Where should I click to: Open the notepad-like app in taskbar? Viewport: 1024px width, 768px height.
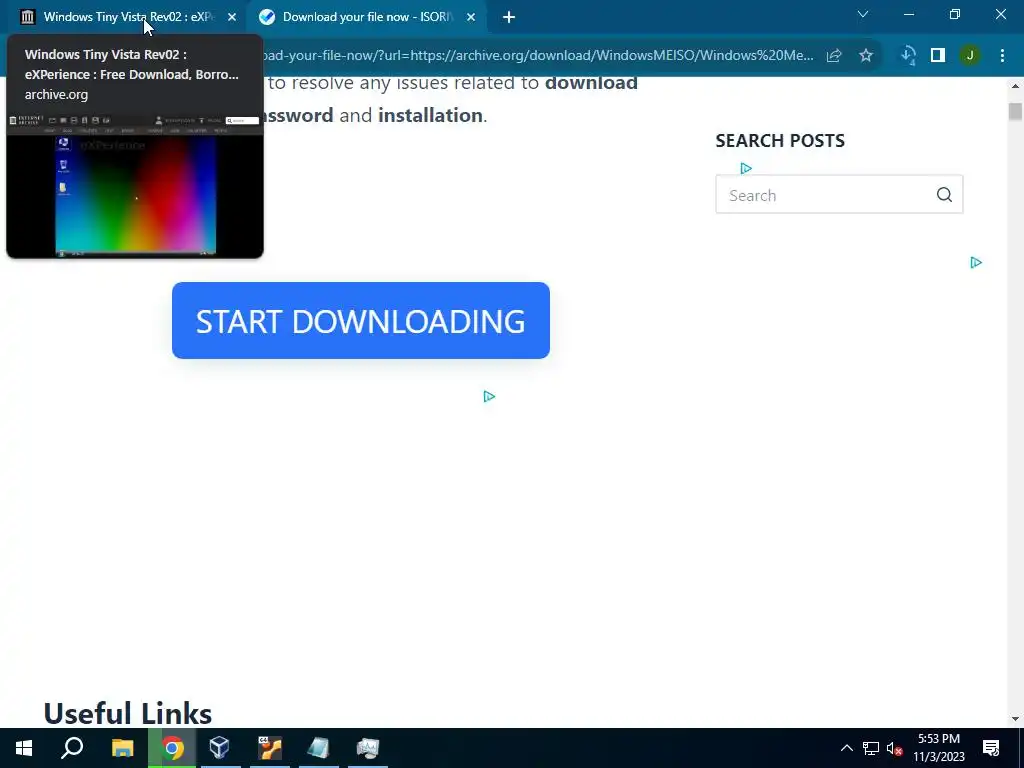(x=318, y=748)
